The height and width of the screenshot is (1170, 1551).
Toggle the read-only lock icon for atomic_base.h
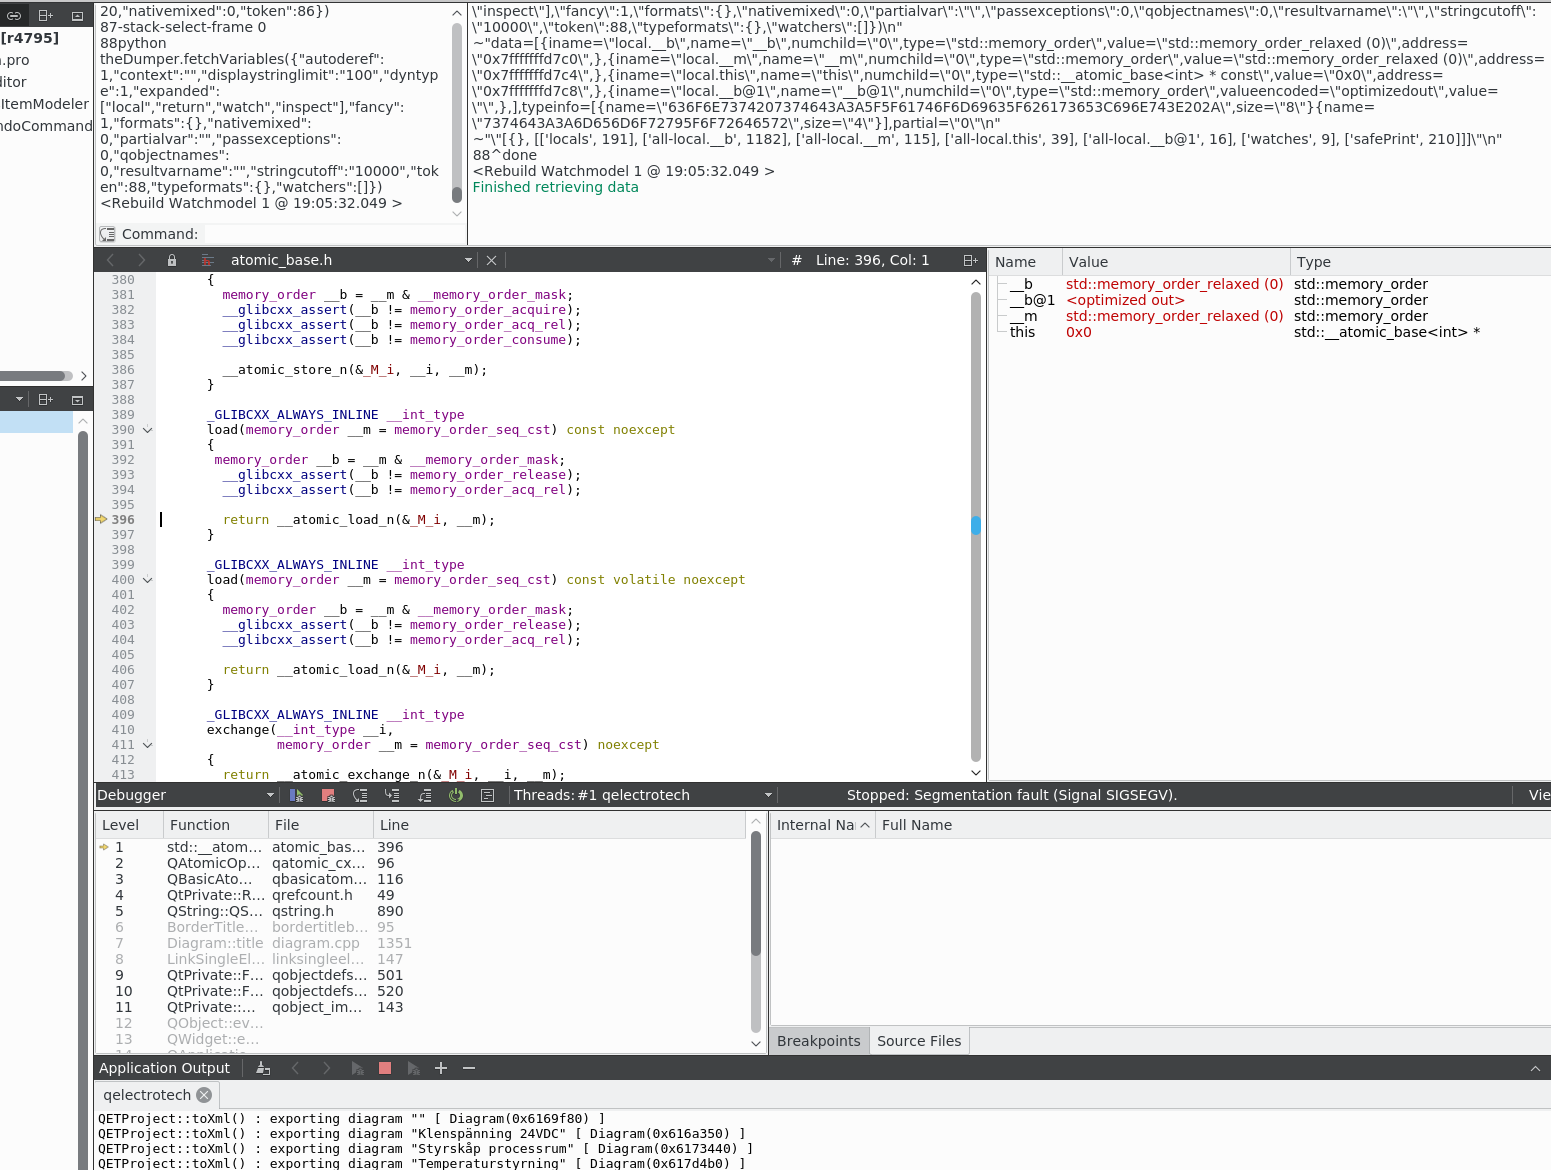[172, 260]
